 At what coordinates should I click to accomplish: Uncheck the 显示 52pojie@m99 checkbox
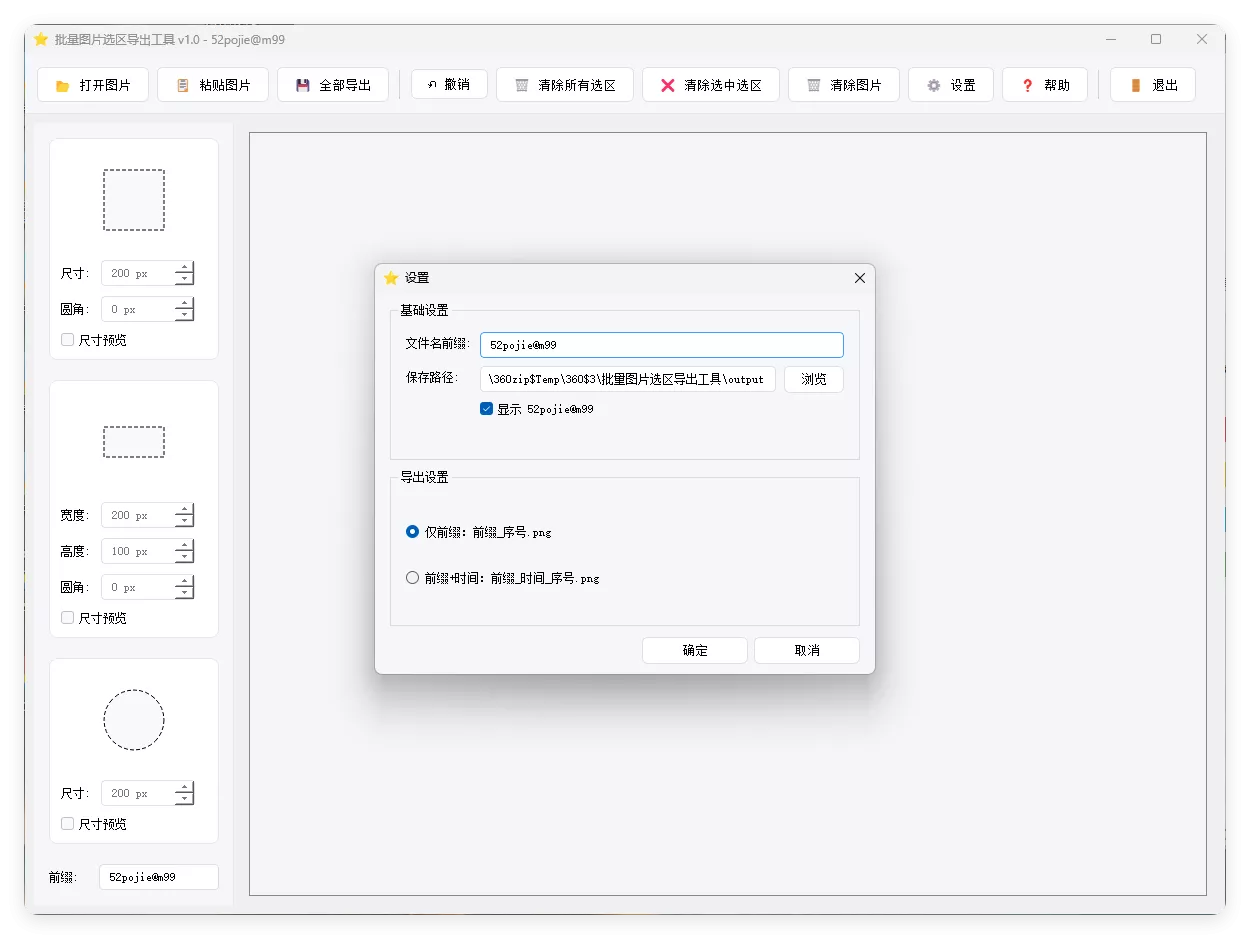point(486,408)
